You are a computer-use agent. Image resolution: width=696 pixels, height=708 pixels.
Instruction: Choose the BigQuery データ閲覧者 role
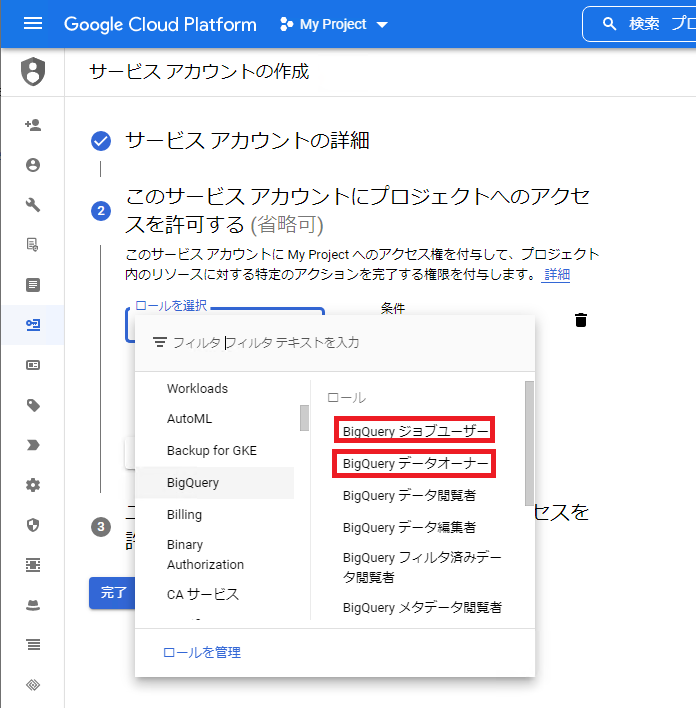[409, 495]
